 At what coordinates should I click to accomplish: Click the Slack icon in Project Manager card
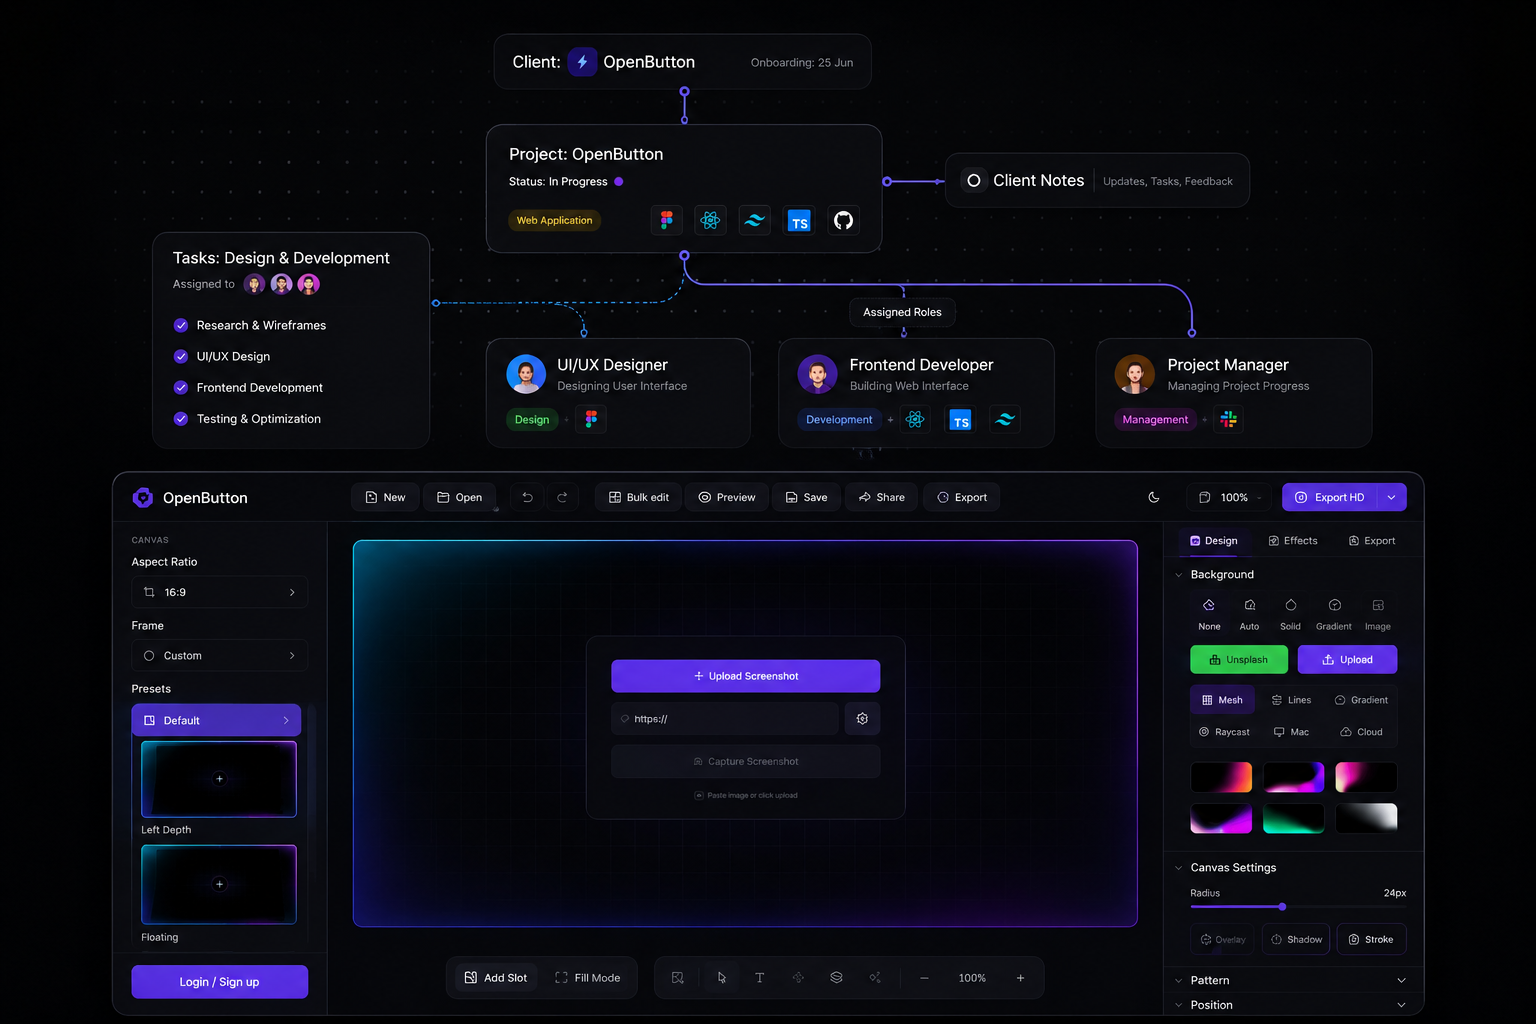click(1229, 419)
